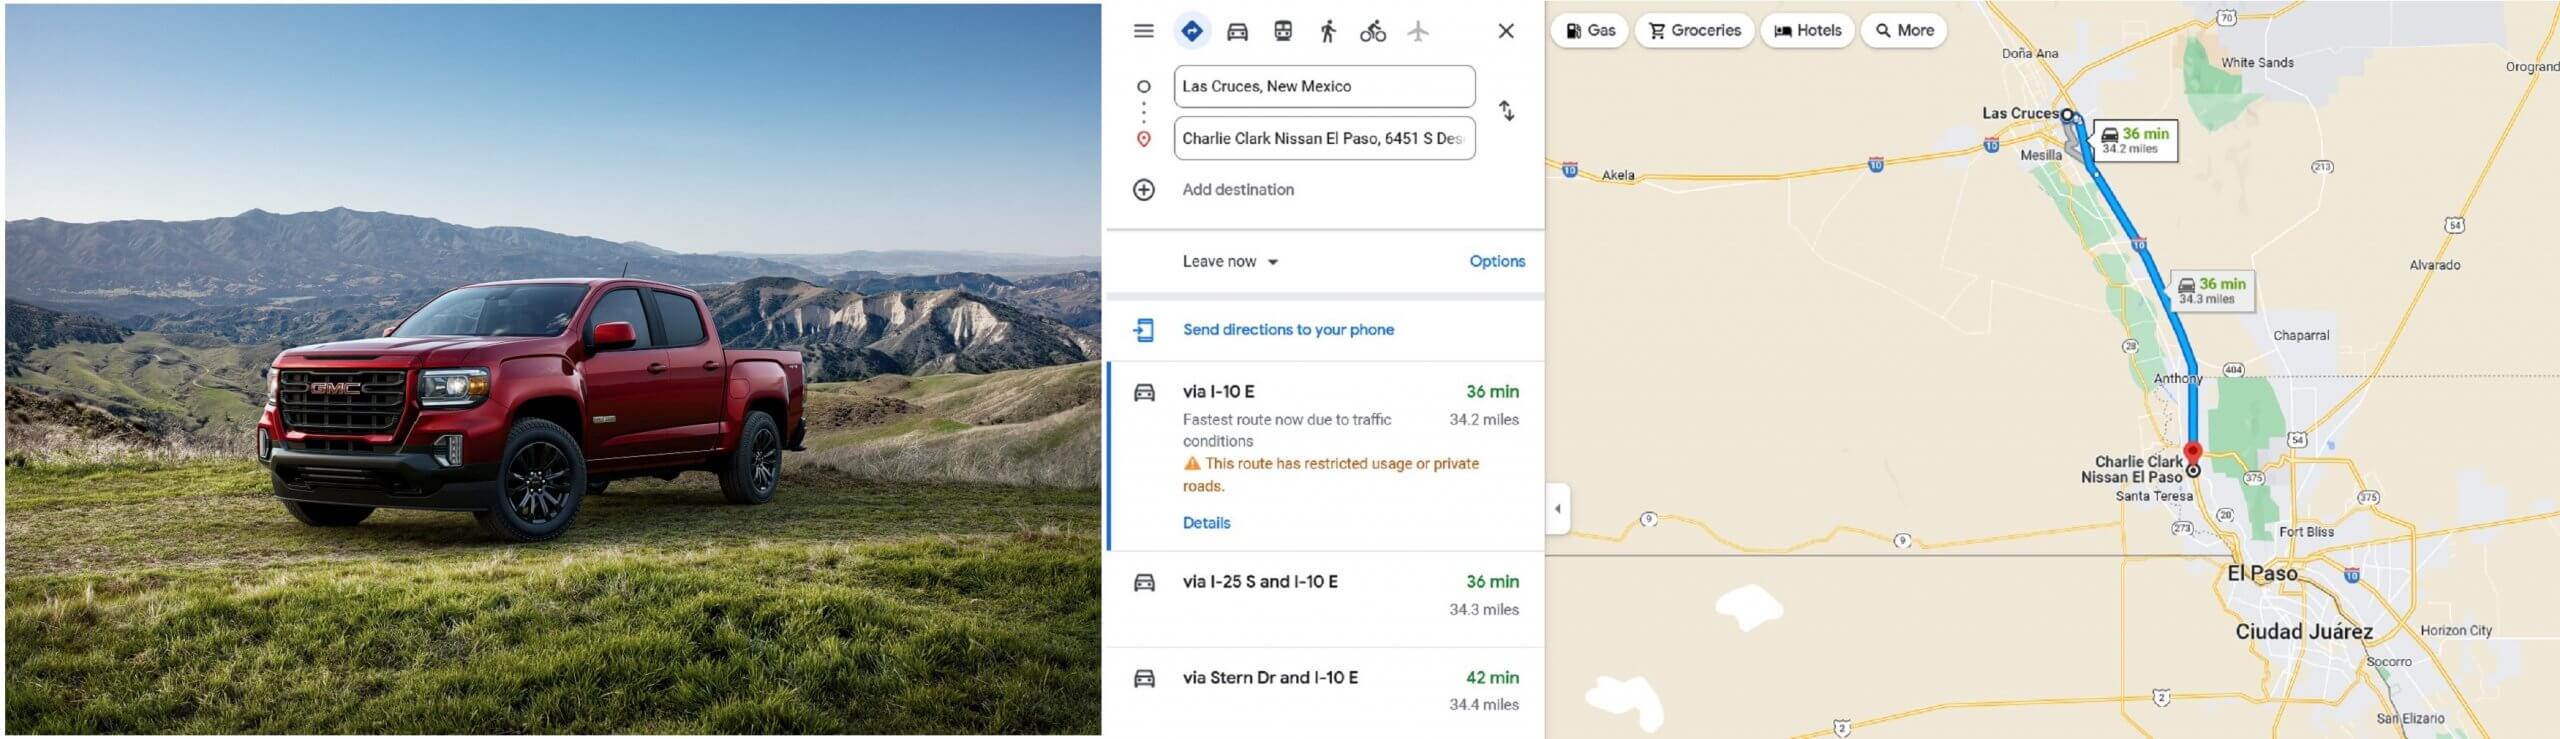Choose walking travel mode
Viewport: 2560px width, 739px height.
[1328, 31]
